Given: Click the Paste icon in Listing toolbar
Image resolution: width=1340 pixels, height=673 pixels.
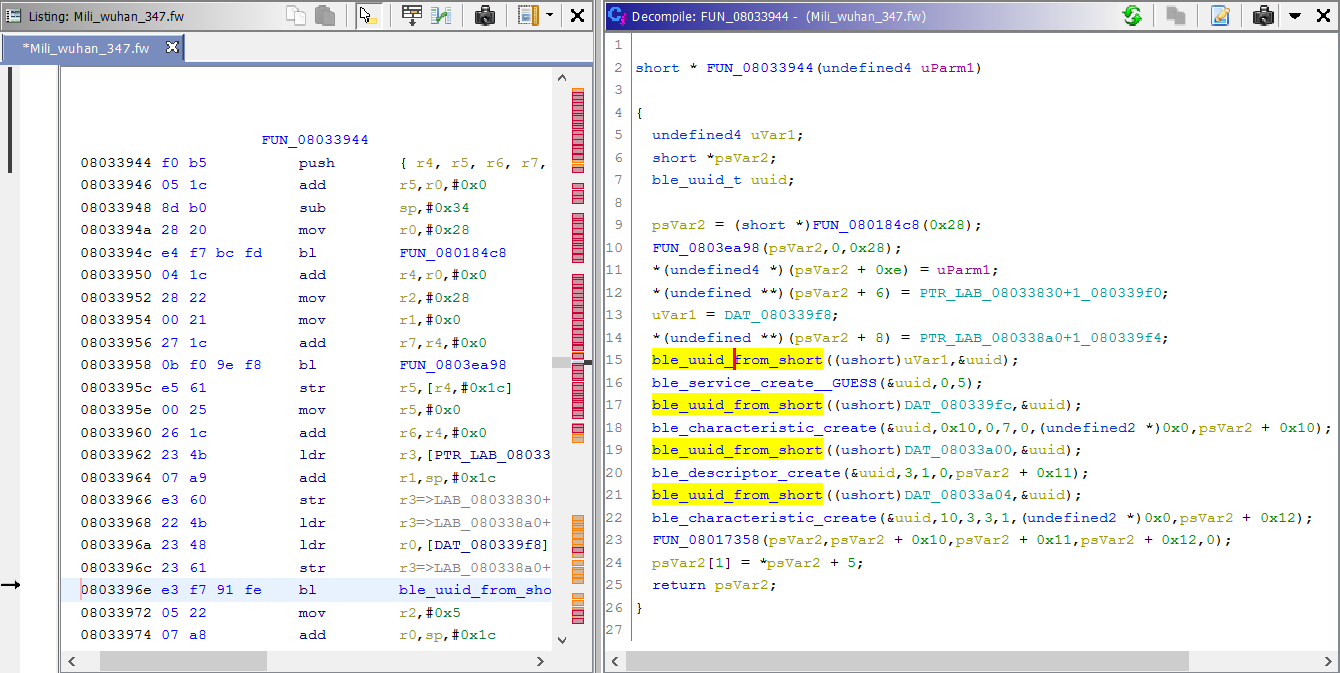Looking at the screenshot, I should (325, 15).
